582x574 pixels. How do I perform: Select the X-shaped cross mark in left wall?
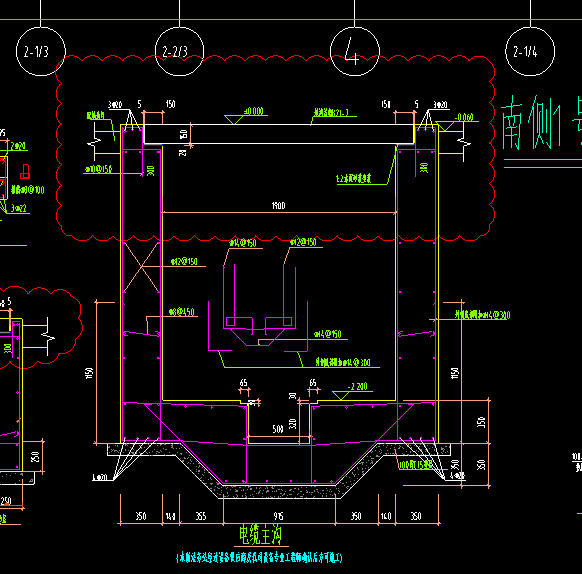click(141, 267)
